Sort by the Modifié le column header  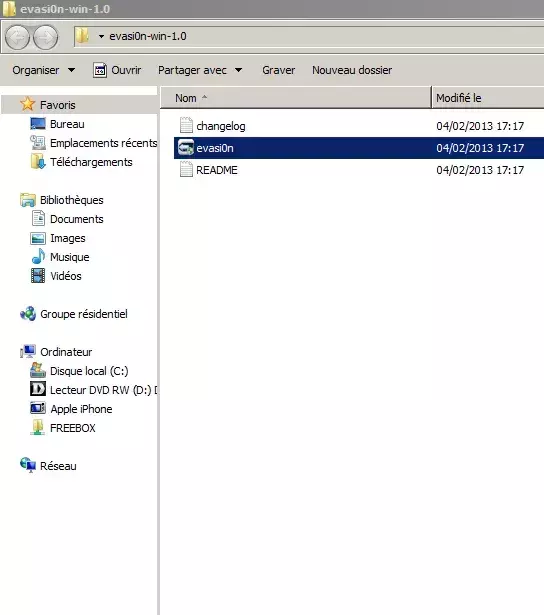click(x=488, y=98)
